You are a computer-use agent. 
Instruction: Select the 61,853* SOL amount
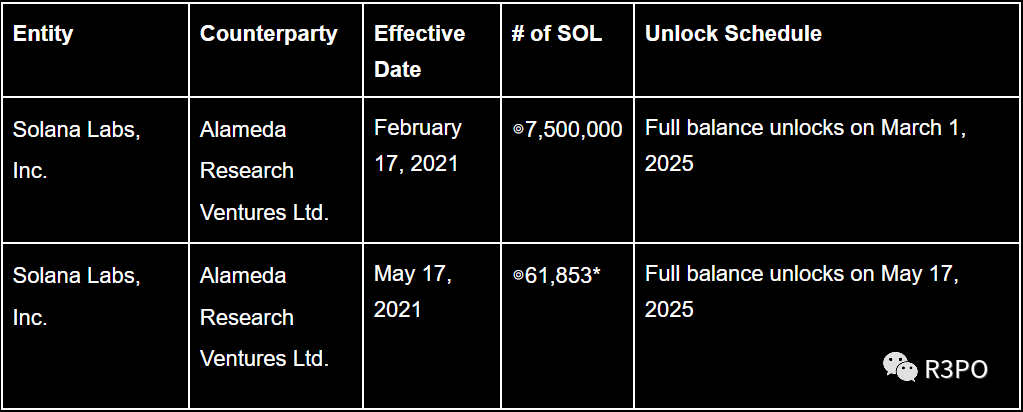tap(557, 276)
